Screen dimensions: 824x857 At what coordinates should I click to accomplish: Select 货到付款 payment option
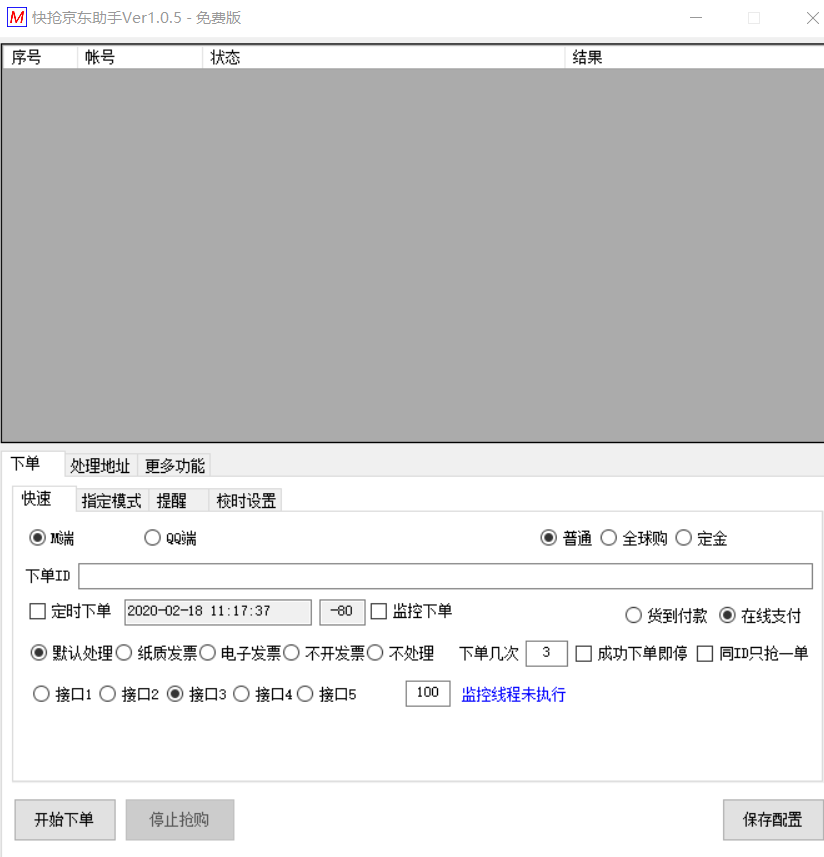click(633, 615)
